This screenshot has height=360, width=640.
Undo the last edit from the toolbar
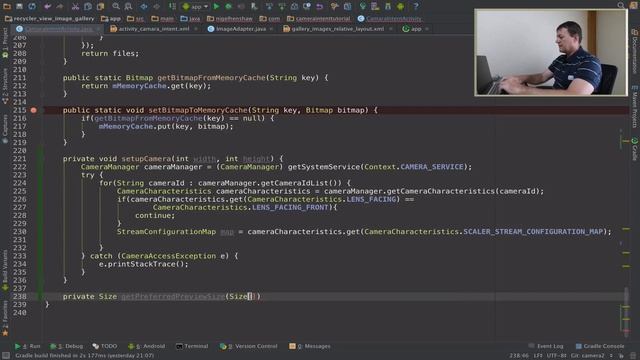(48, 6)
